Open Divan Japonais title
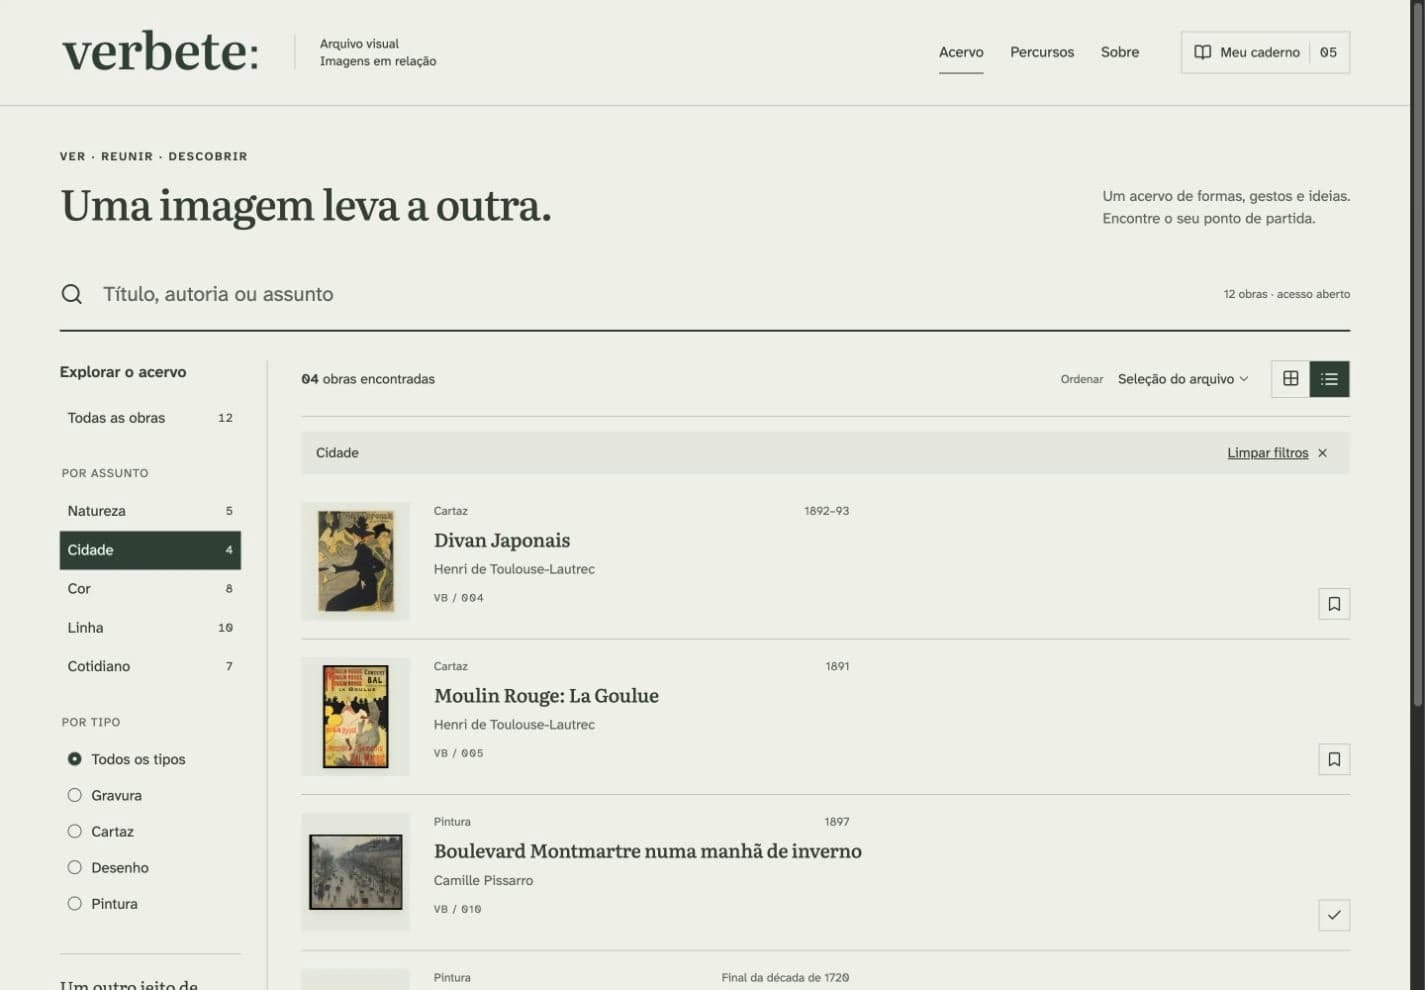Image resolution: width=1425 pixels, height=990 pixels. [x=502, y=540]
